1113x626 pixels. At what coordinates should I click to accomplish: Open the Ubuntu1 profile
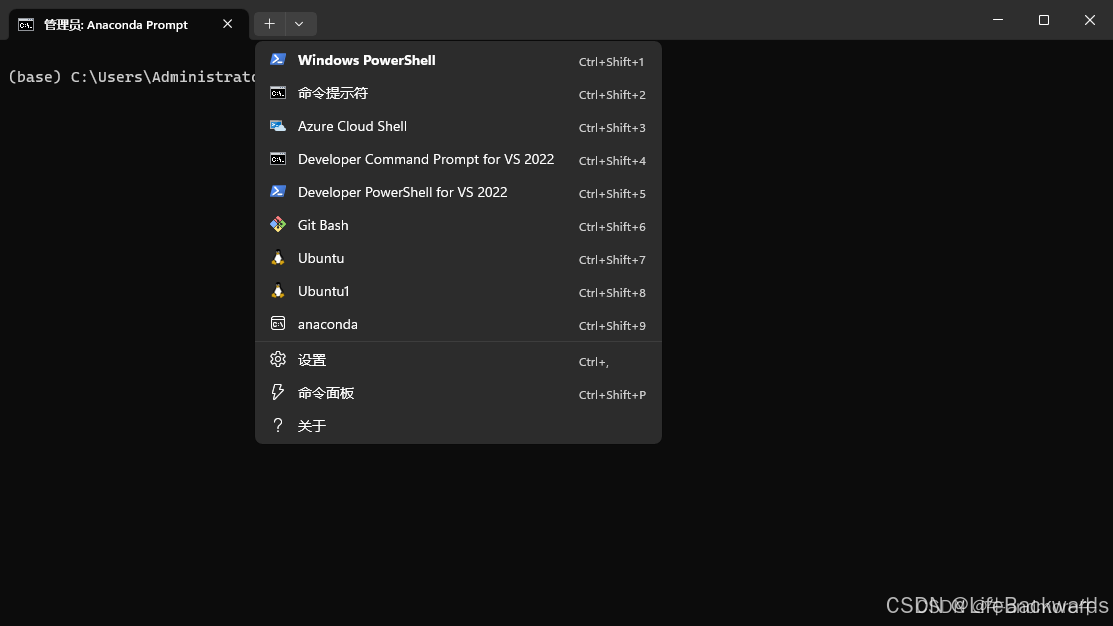[x=458, y=291]
